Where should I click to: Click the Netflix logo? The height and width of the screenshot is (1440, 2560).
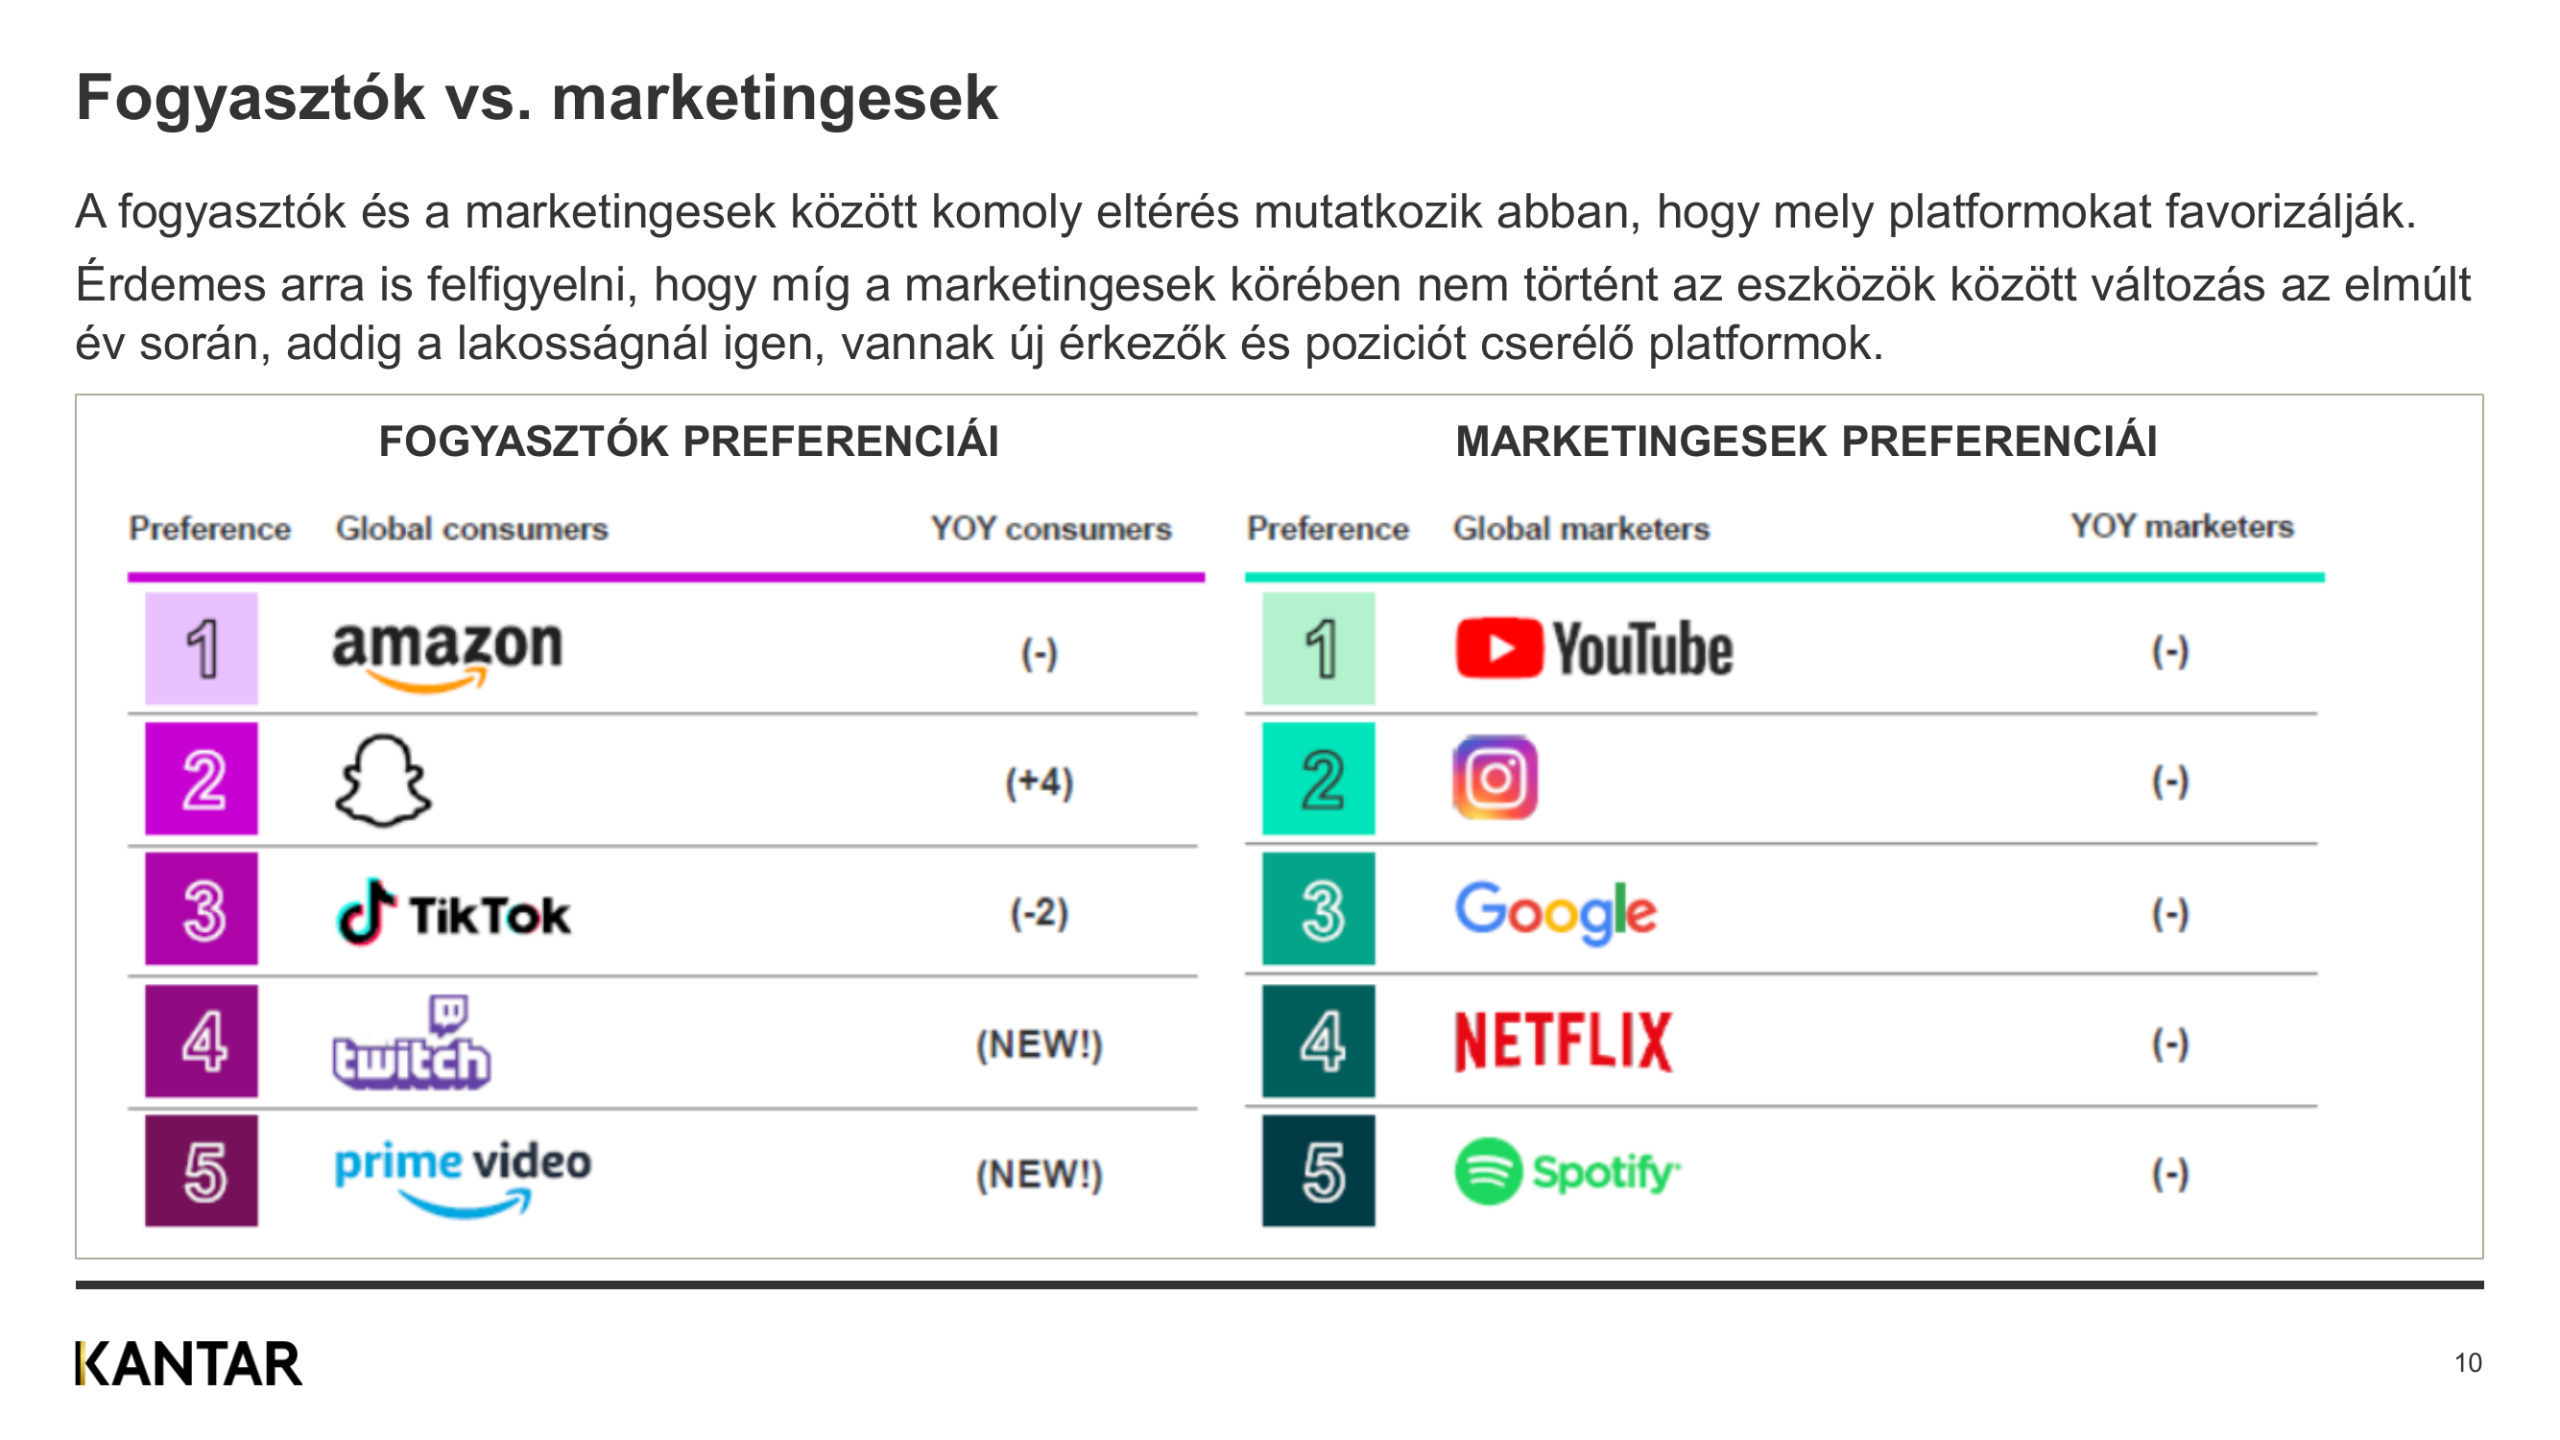1563,1042
